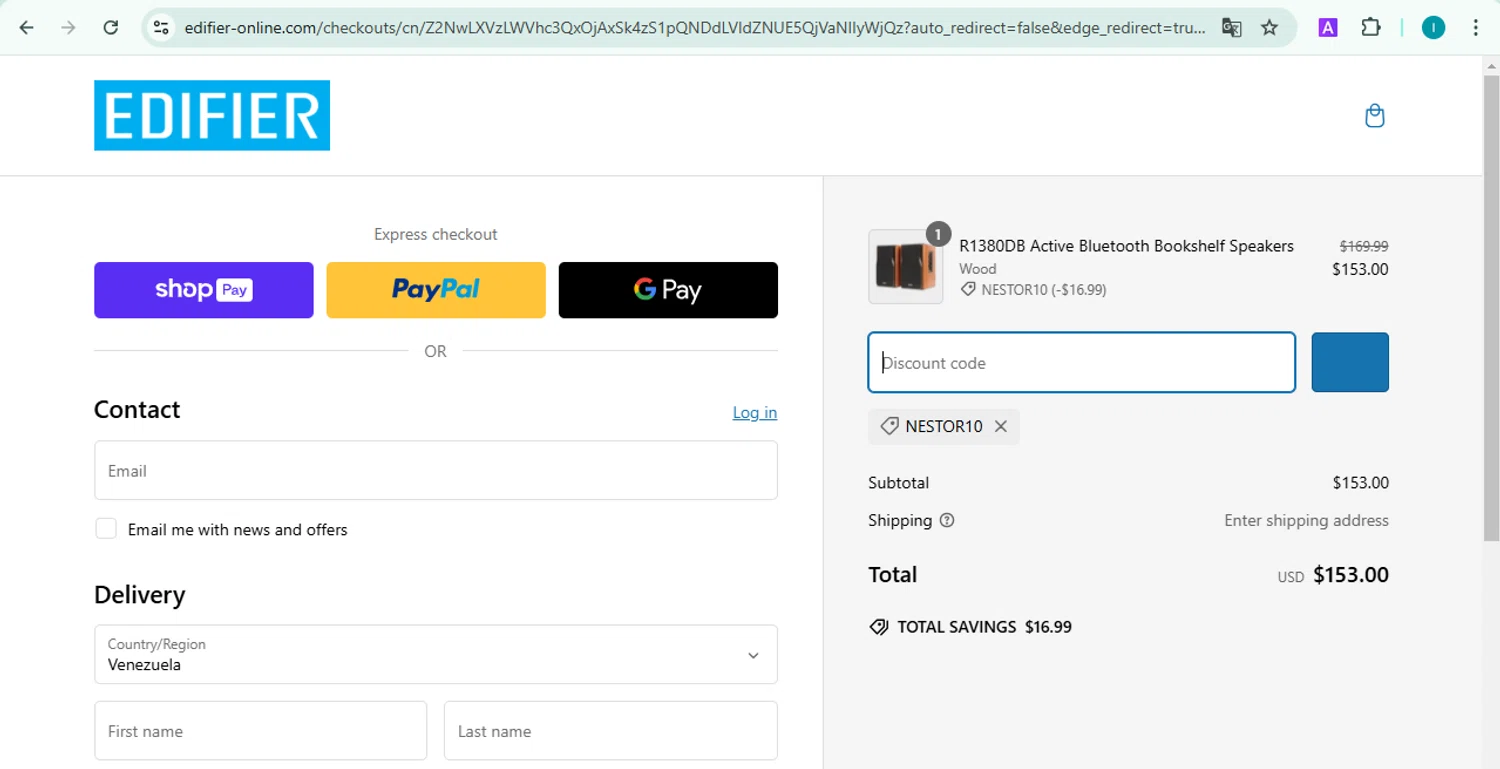This screenshot has width=1500, height=769.
Task: Click the Log in link
Action: 755,412
